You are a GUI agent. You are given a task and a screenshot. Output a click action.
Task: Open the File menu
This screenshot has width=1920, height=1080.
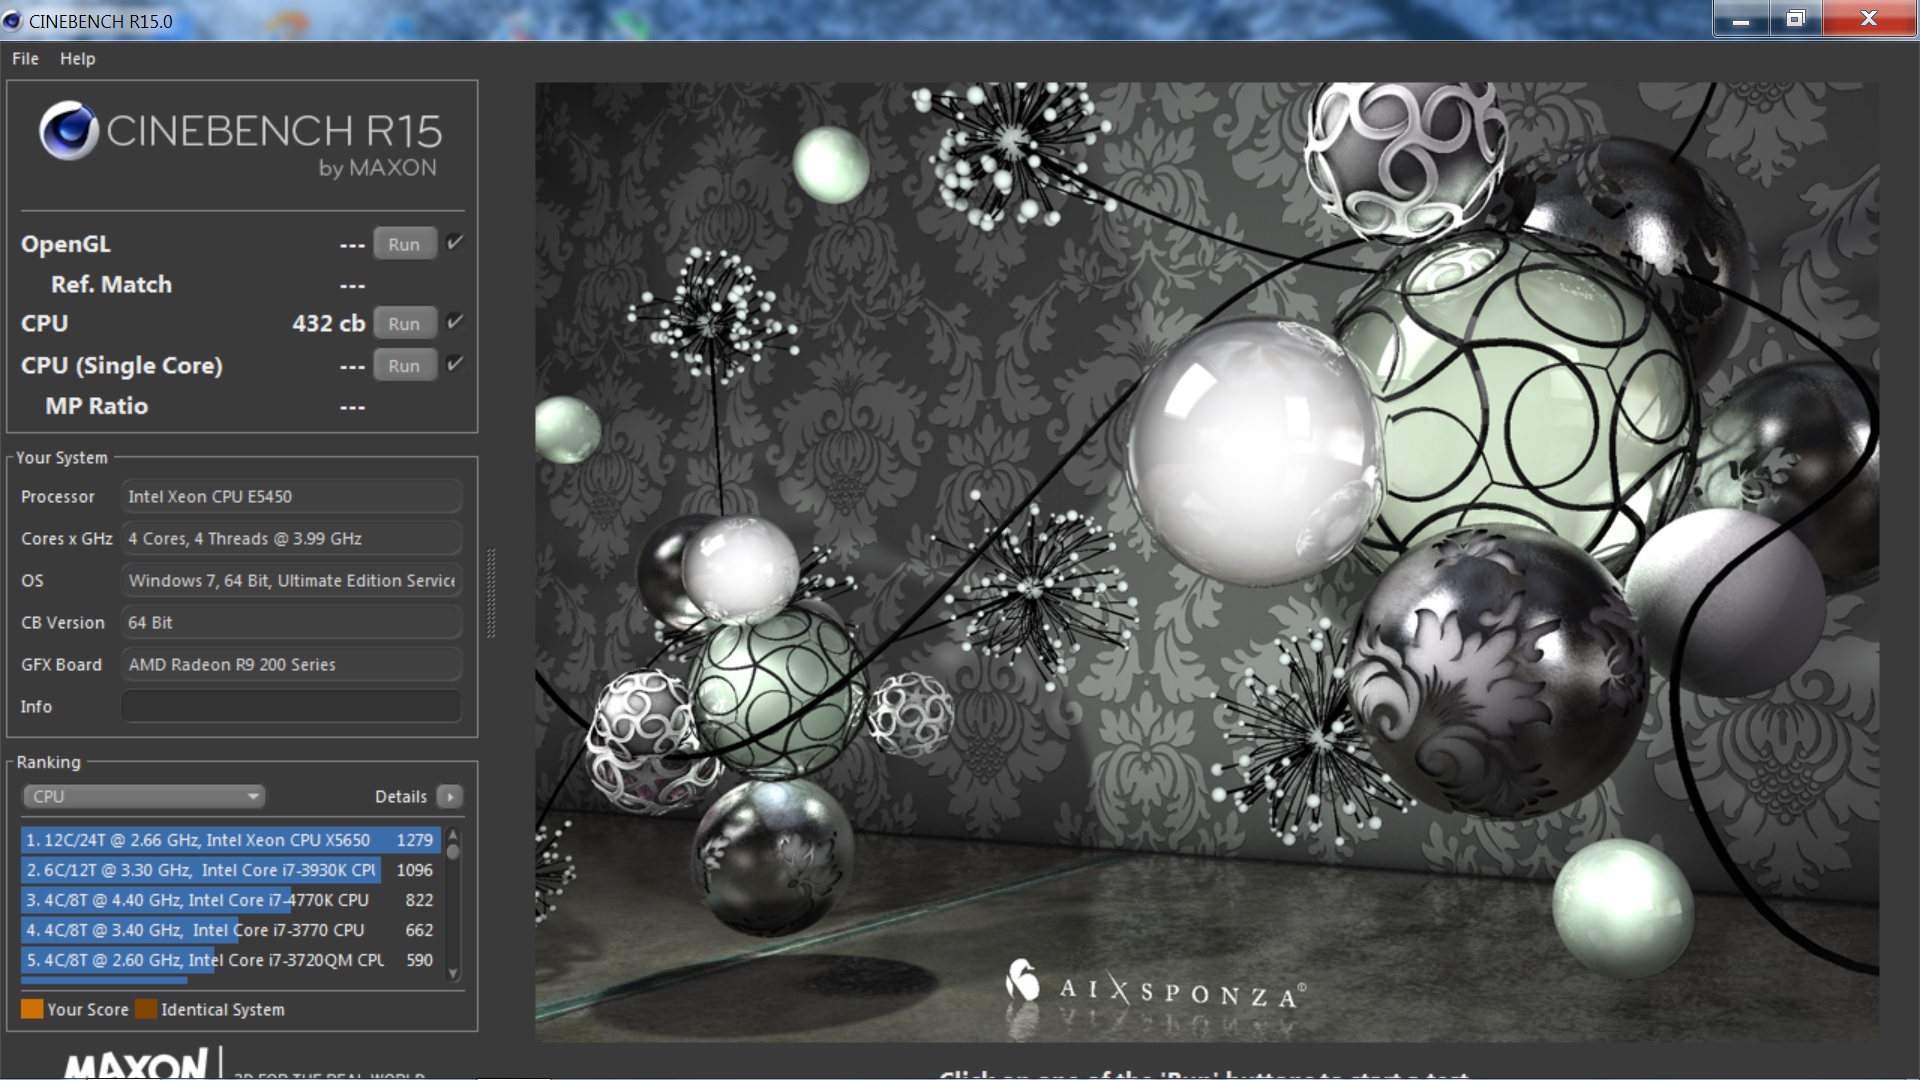click(x=25, y=59)
